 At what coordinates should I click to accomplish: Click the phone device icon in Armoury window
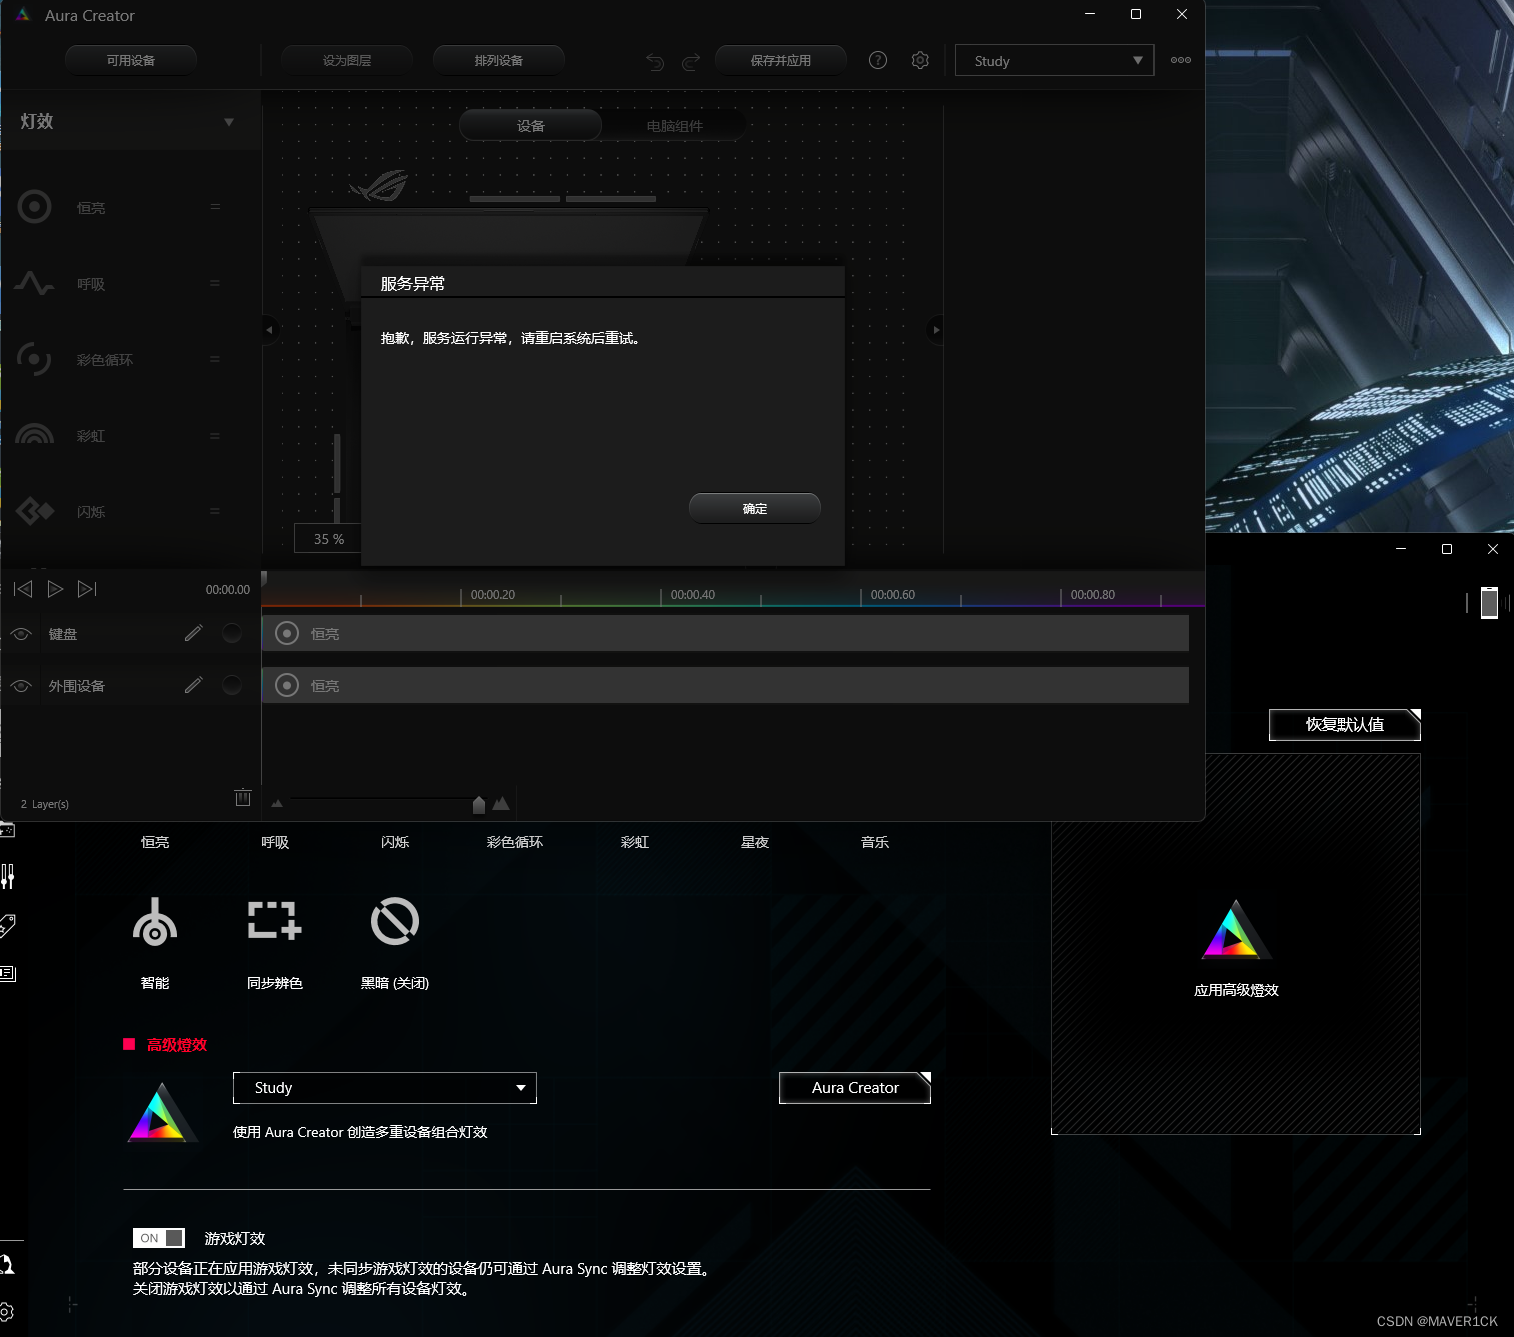pyautogui.click(x=1489, y=603)
